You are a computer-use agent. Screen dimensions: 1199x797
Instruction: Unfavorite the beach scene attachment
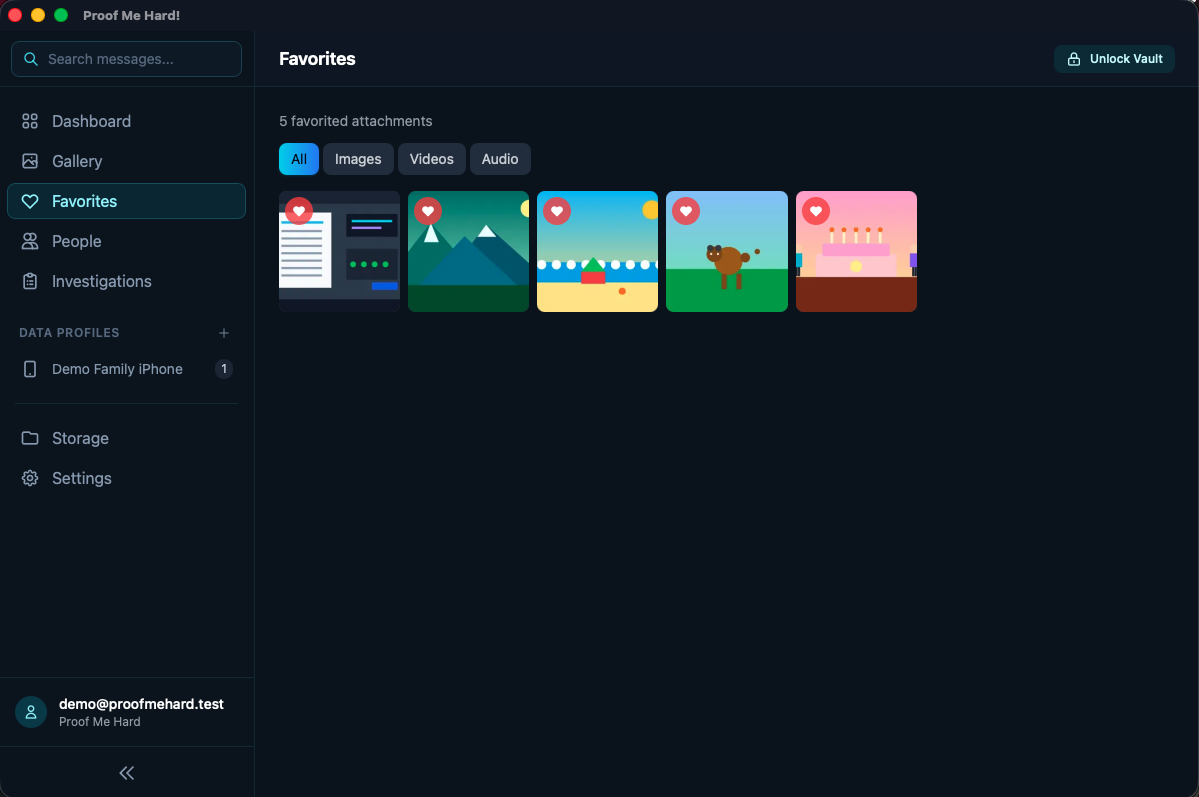(557, 211)
